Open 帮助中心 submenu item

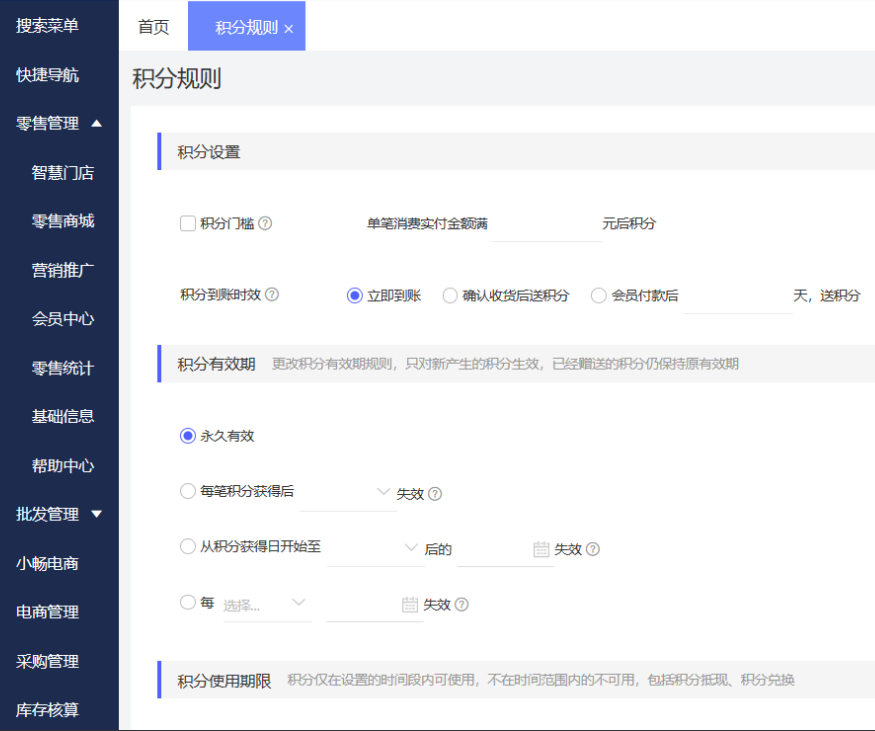coord(63,465)
